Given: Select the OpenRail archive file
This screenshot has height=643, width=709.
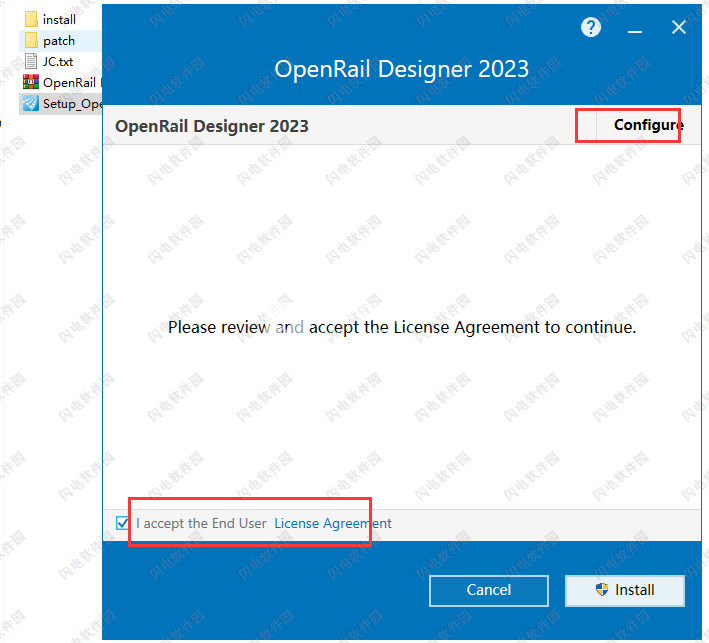Looking at the screenshot, I should 61,82.
